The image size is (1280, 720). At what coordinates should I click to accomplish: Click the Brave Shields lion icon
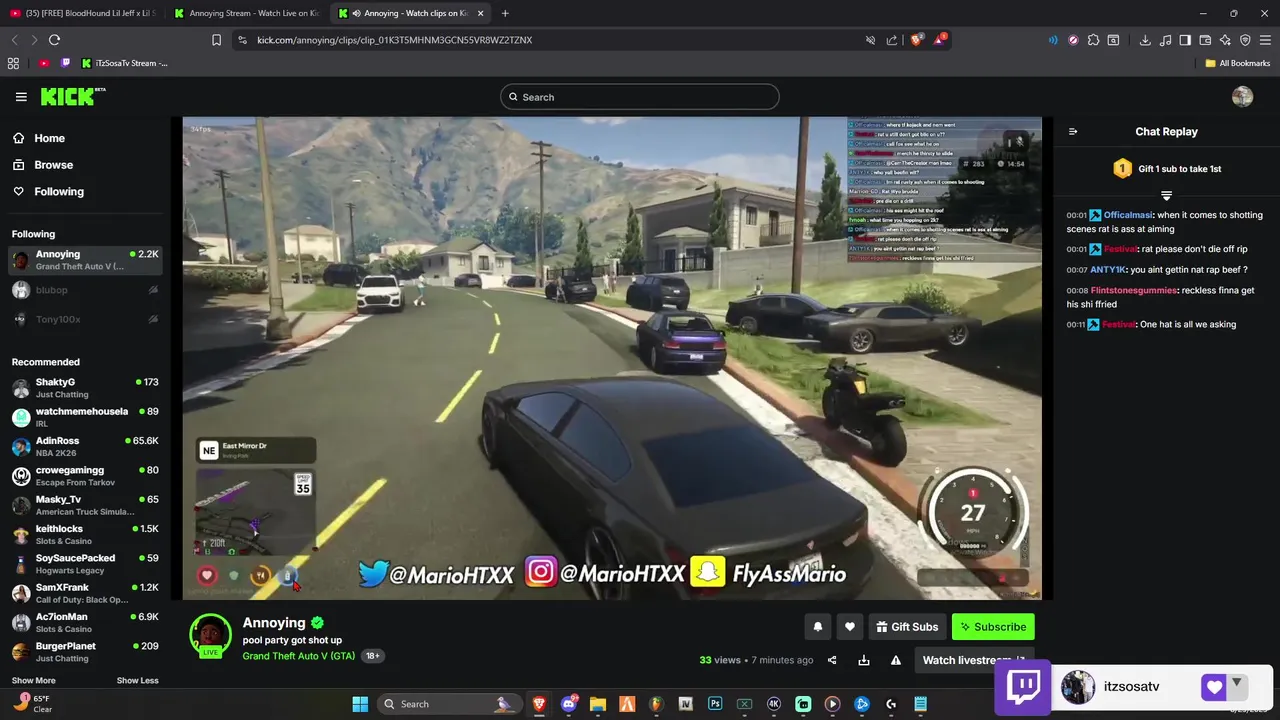[x=916, y=40]
